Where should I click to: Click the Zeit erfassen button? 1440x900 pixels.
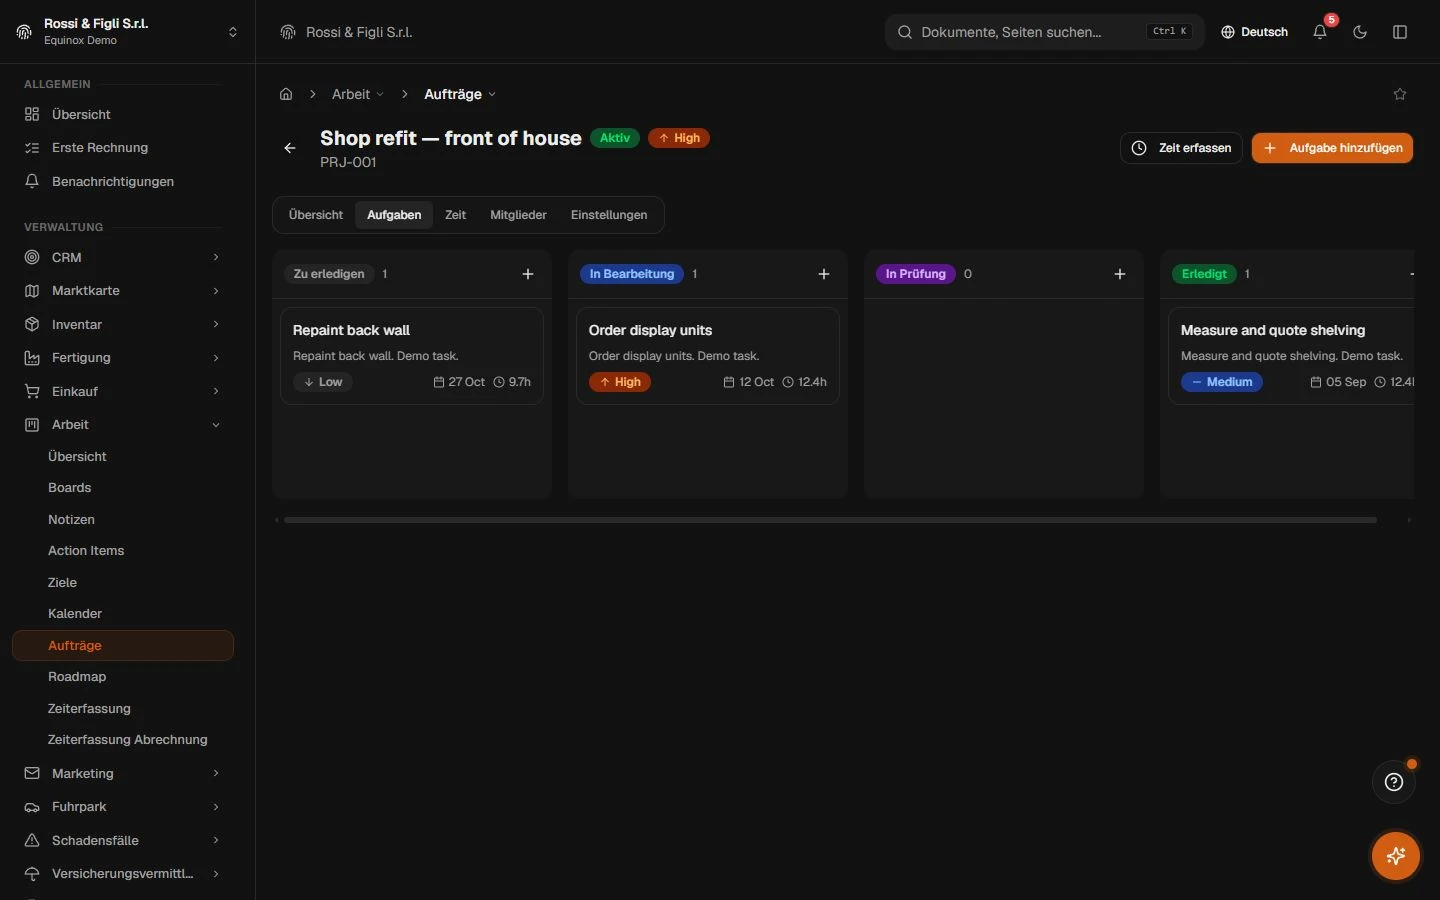[1181, 148]
